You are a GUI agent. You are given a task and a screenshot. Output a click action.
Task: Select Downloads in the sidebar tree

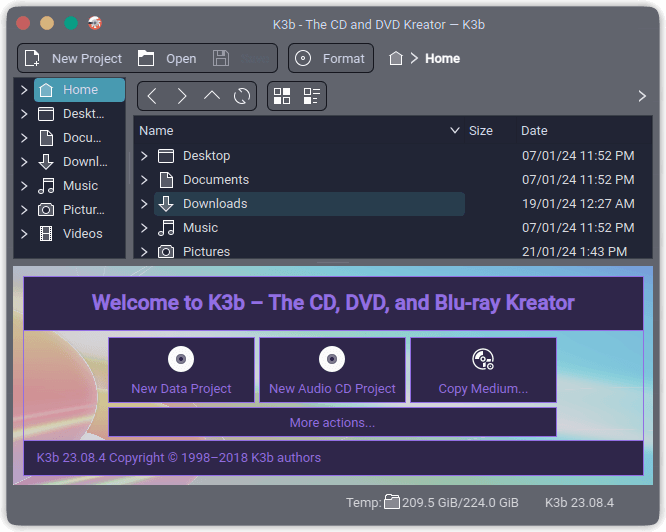coord(79,162)
